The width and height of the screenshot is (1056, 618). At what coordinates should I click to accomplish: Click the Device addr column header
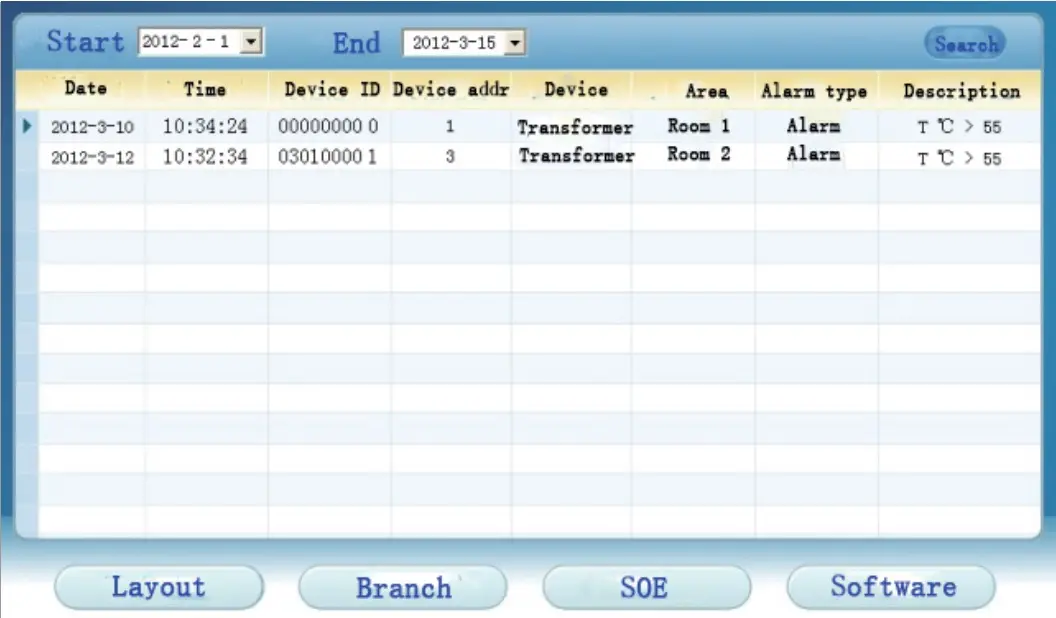(x=451, y=89)
